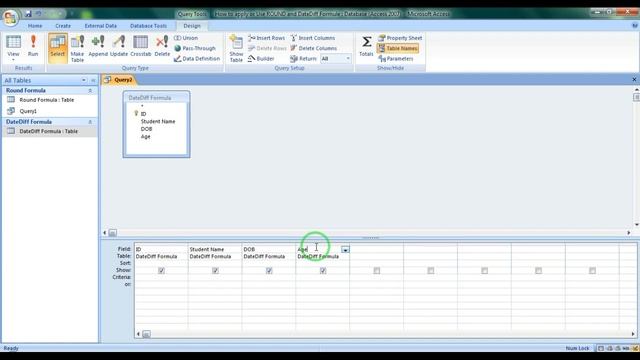This screenshot has width=640, height=360.
Task: Collapse the navigation pane with shutter button
Action: (x=93, y=80)
